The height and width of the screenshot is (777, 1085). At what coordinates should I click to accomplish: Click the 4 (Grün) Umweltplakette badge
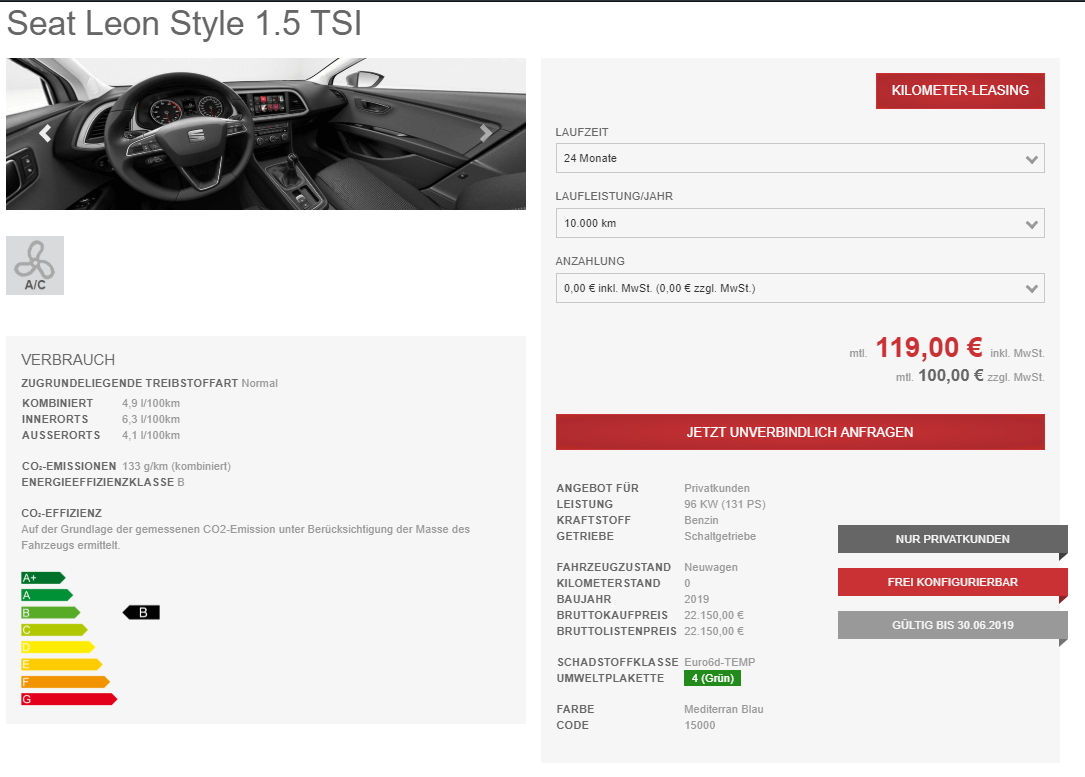[712, 678]
